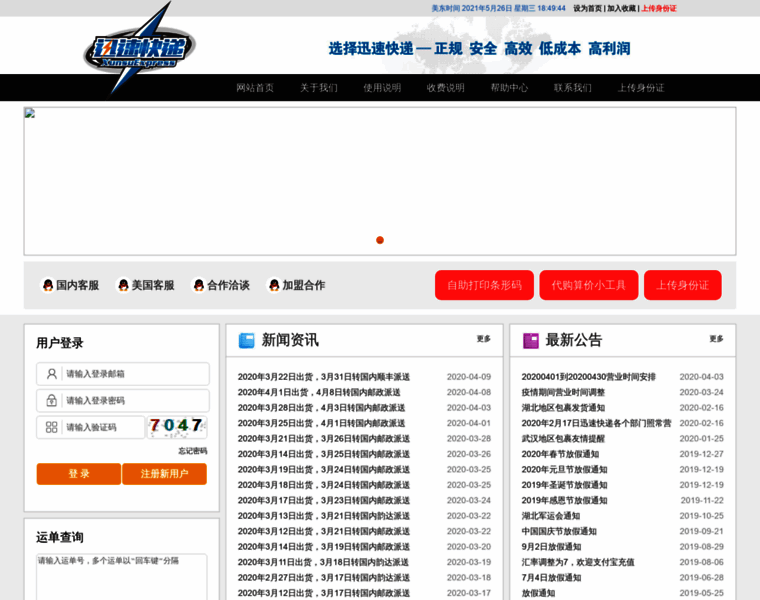Viewport: 760px width, 600px height.
Task: Click the grid icon in captcha field
Action: pos(51,427)
